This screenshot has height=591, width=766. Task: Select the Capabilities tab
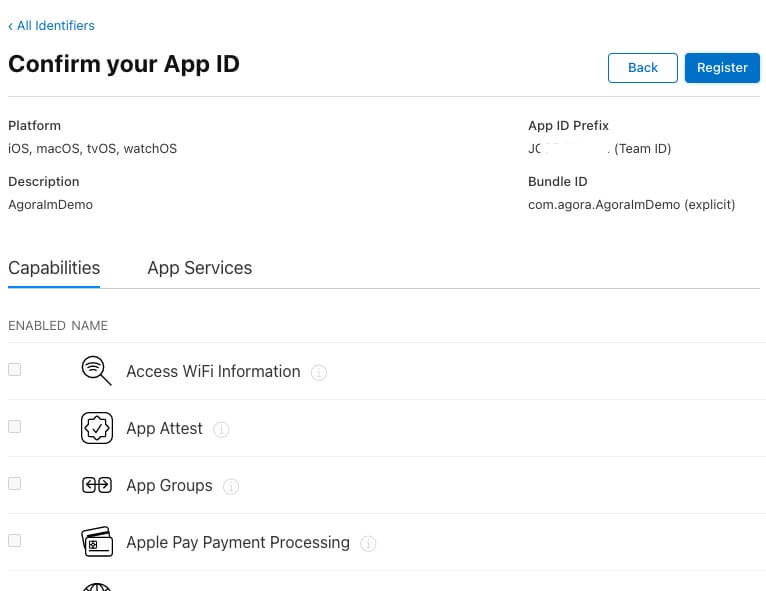tap(54, 268)
